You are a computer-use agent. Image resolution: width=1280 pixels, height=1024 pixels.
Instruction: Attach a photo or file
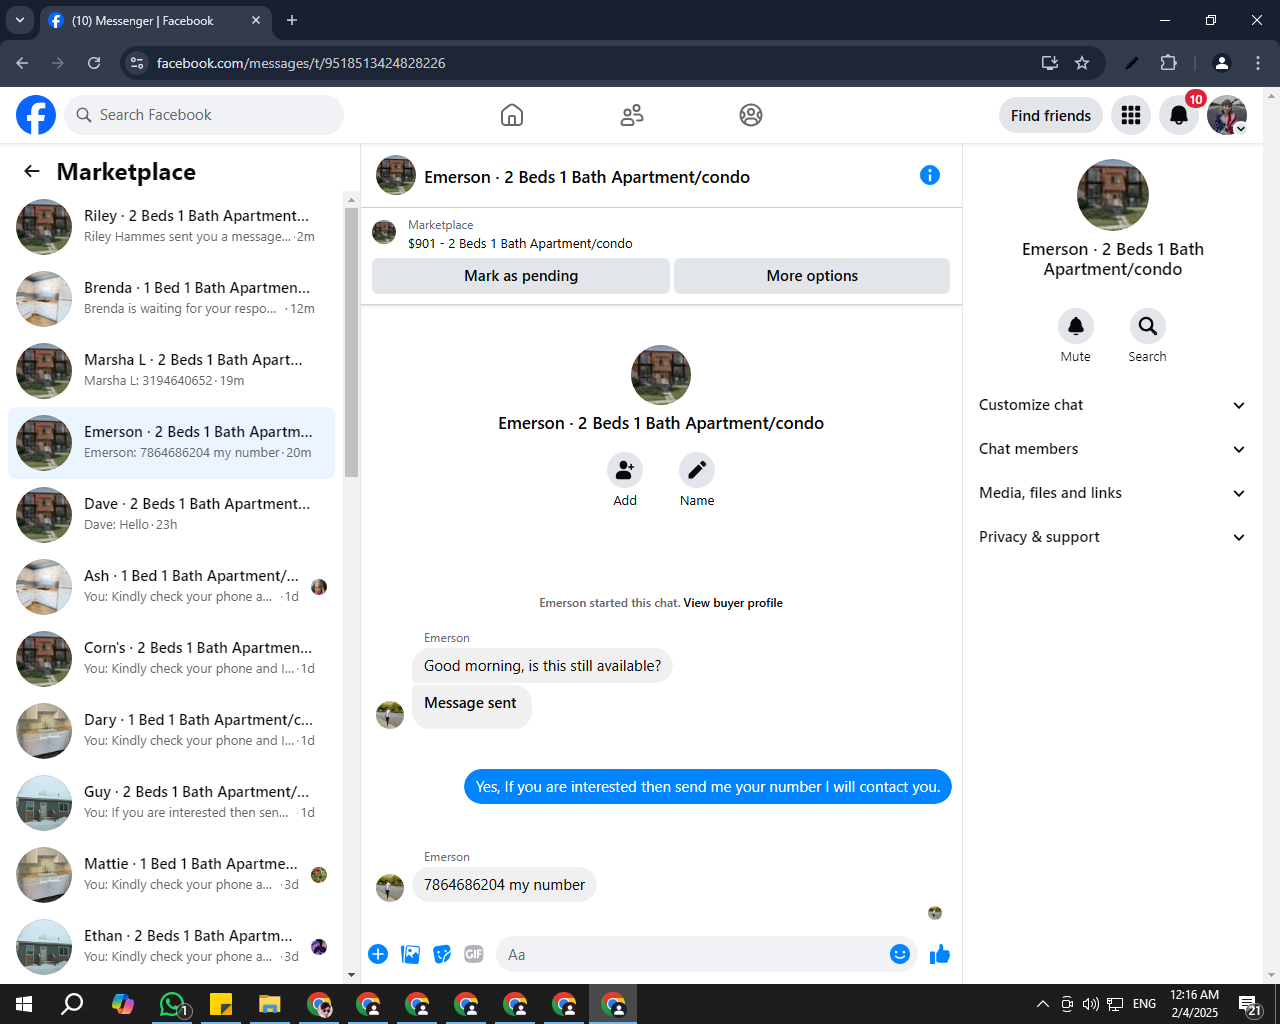tap(410, 954)
